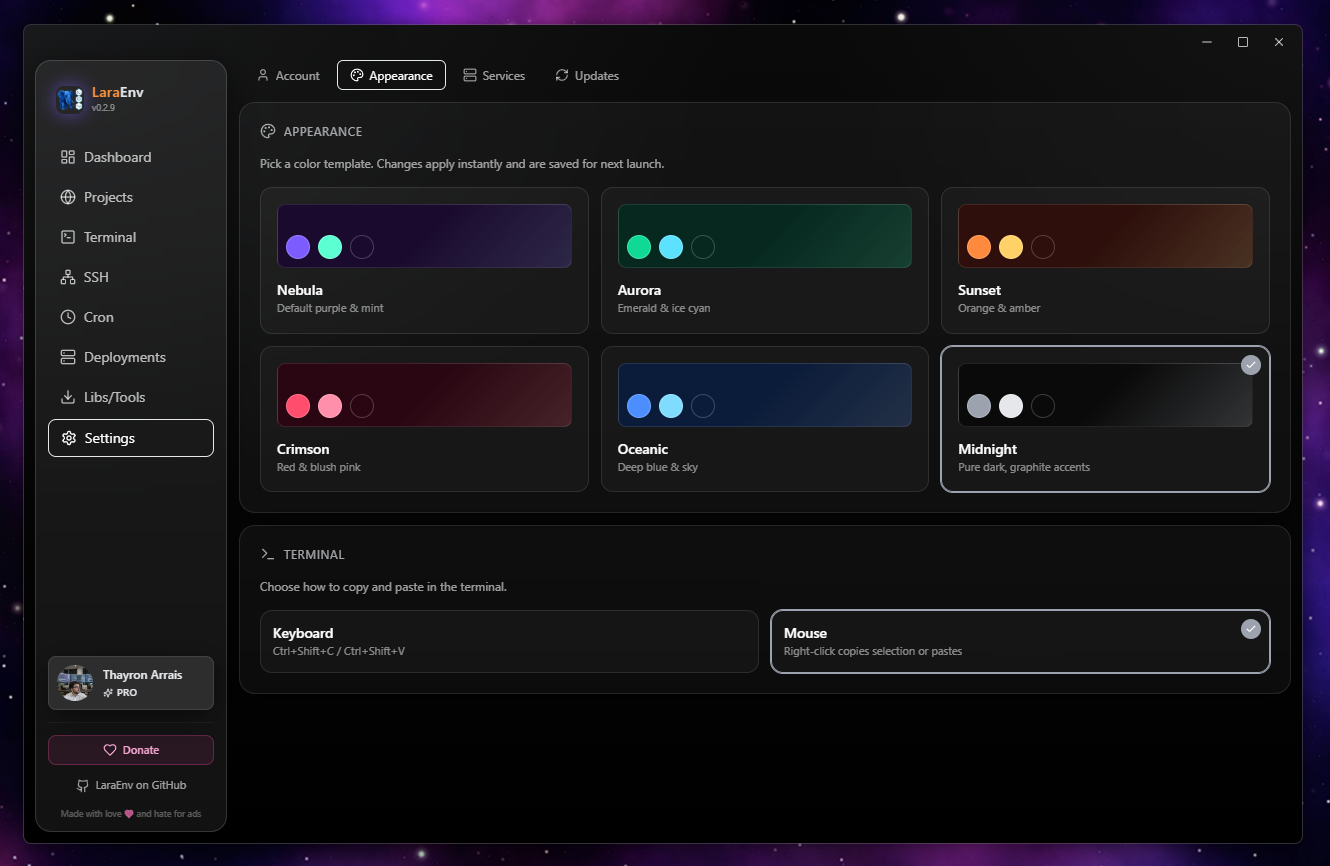Click Nebula mint color swatch
This screenshot has width=1330, height=866.
330,247
